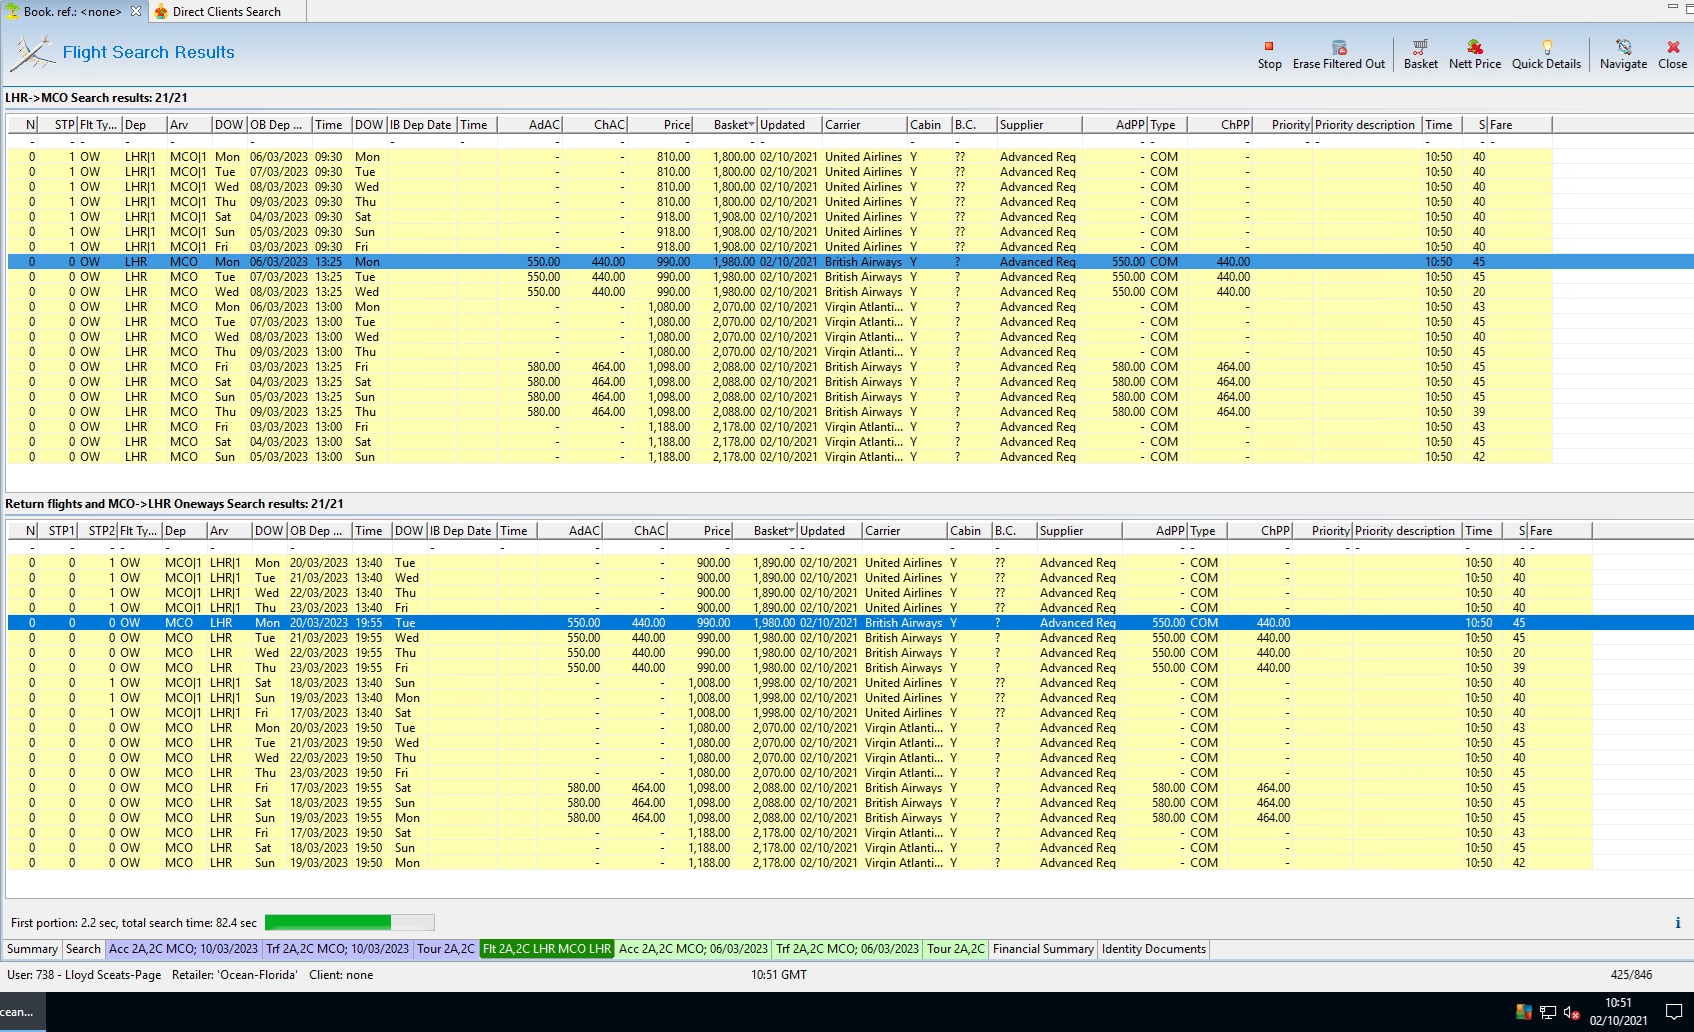Open Windows notification center icon

click(x=1674, y=1012)
